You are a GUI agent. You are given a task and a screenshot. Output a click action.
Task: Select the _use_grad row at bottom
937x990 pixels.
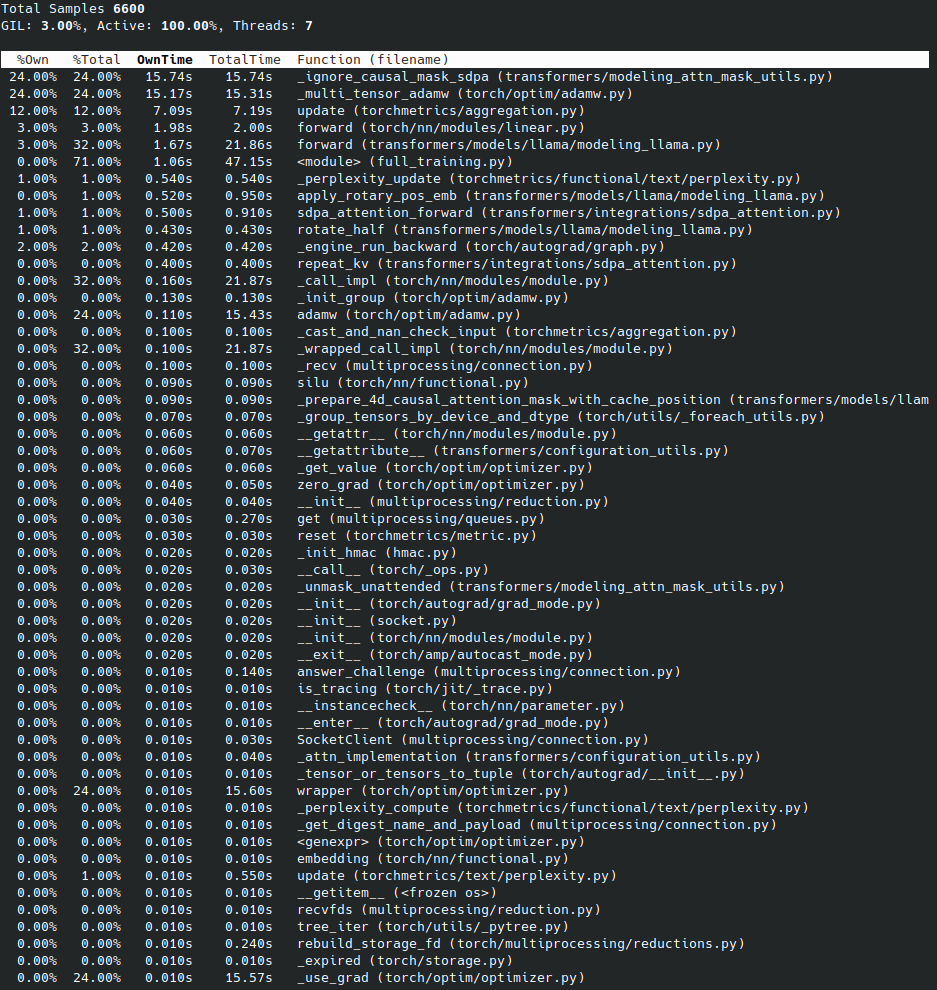(440, 978)
